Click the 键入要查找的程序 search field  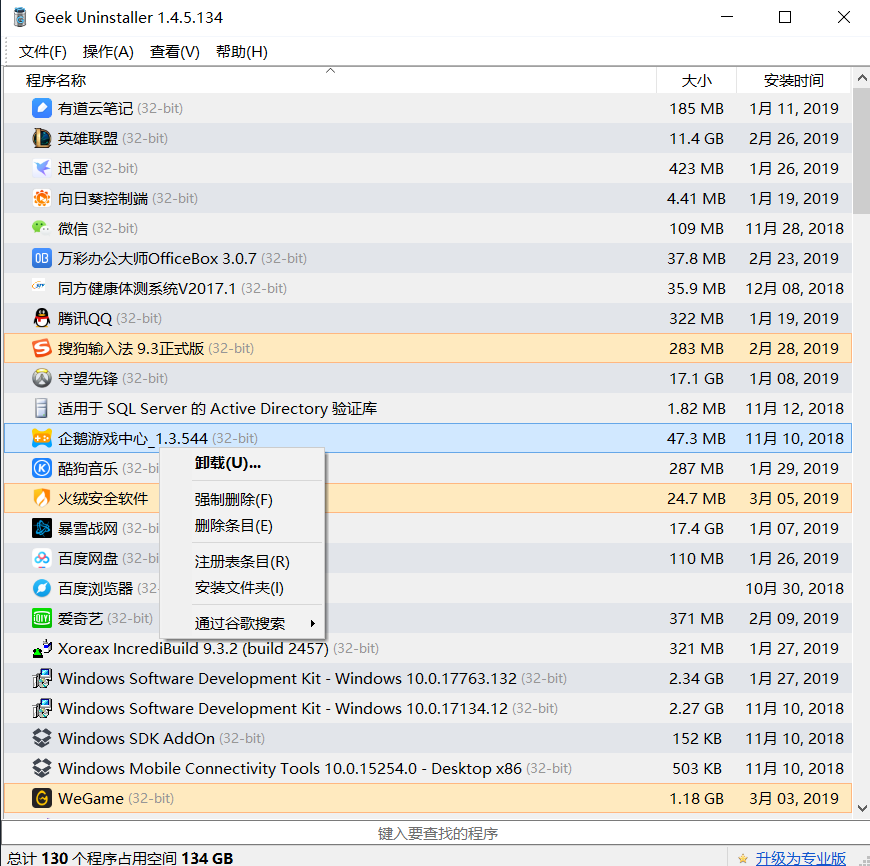point(436,833)
